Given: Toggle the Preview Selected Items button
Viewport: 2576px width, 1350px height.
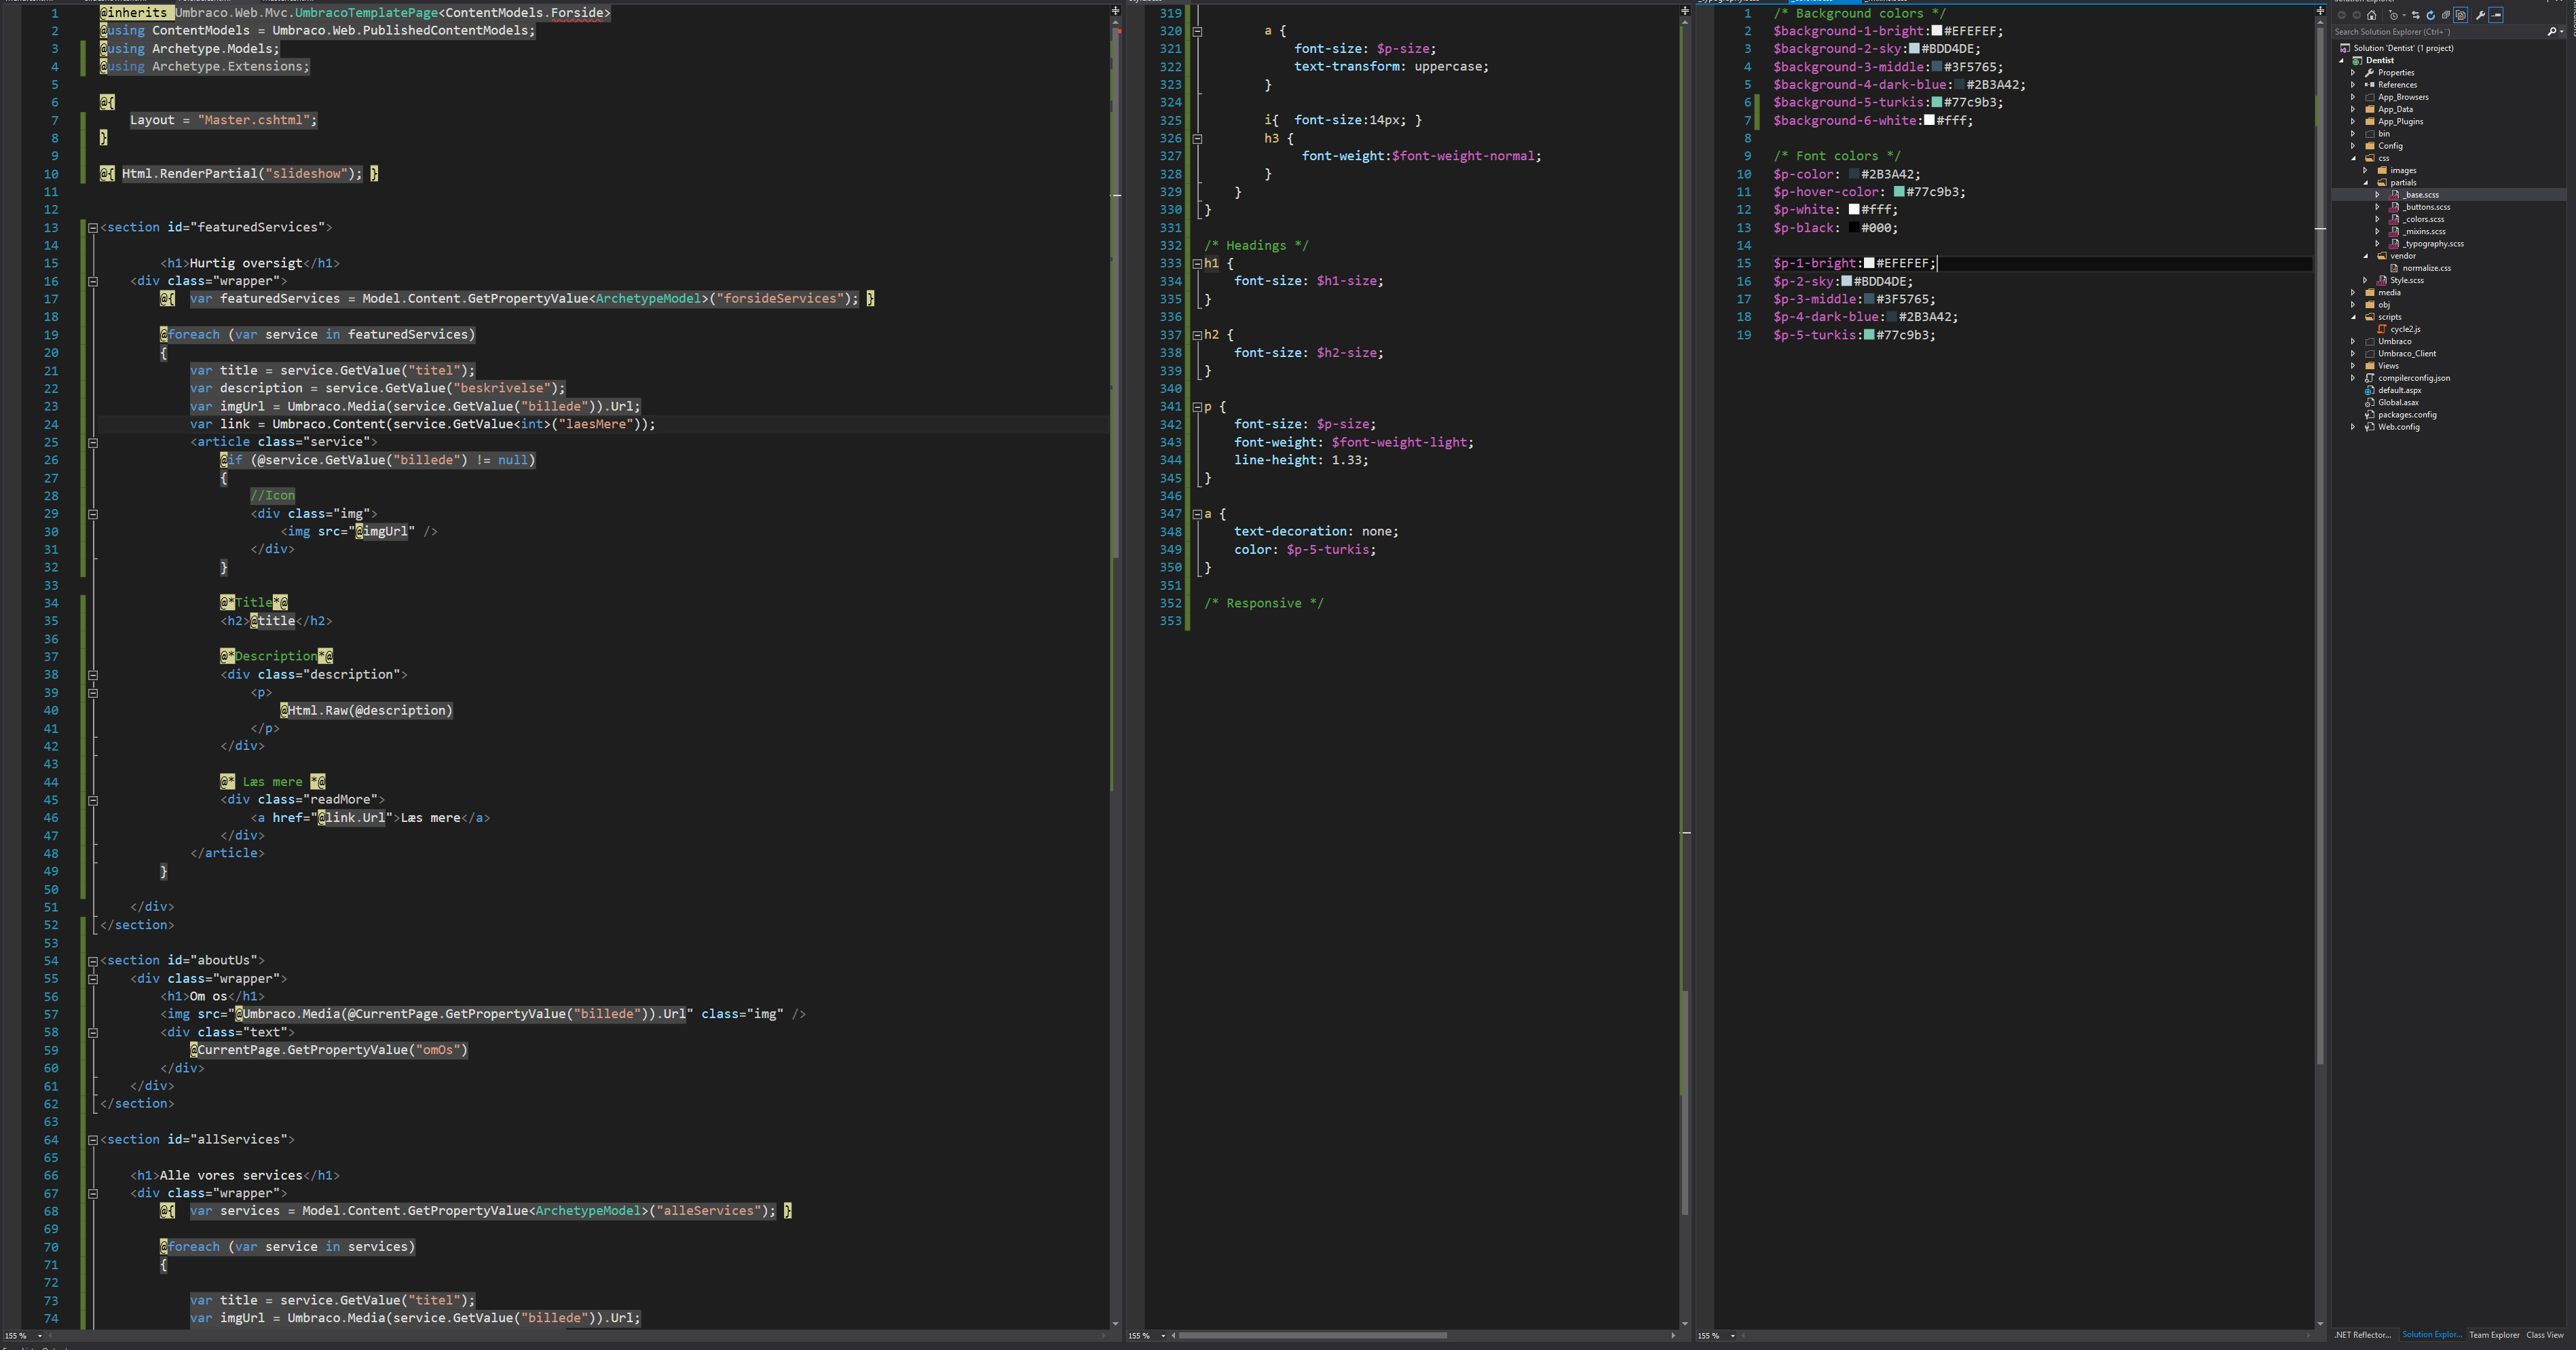Looking at the screenshot, I should [x=2496, y=15].
